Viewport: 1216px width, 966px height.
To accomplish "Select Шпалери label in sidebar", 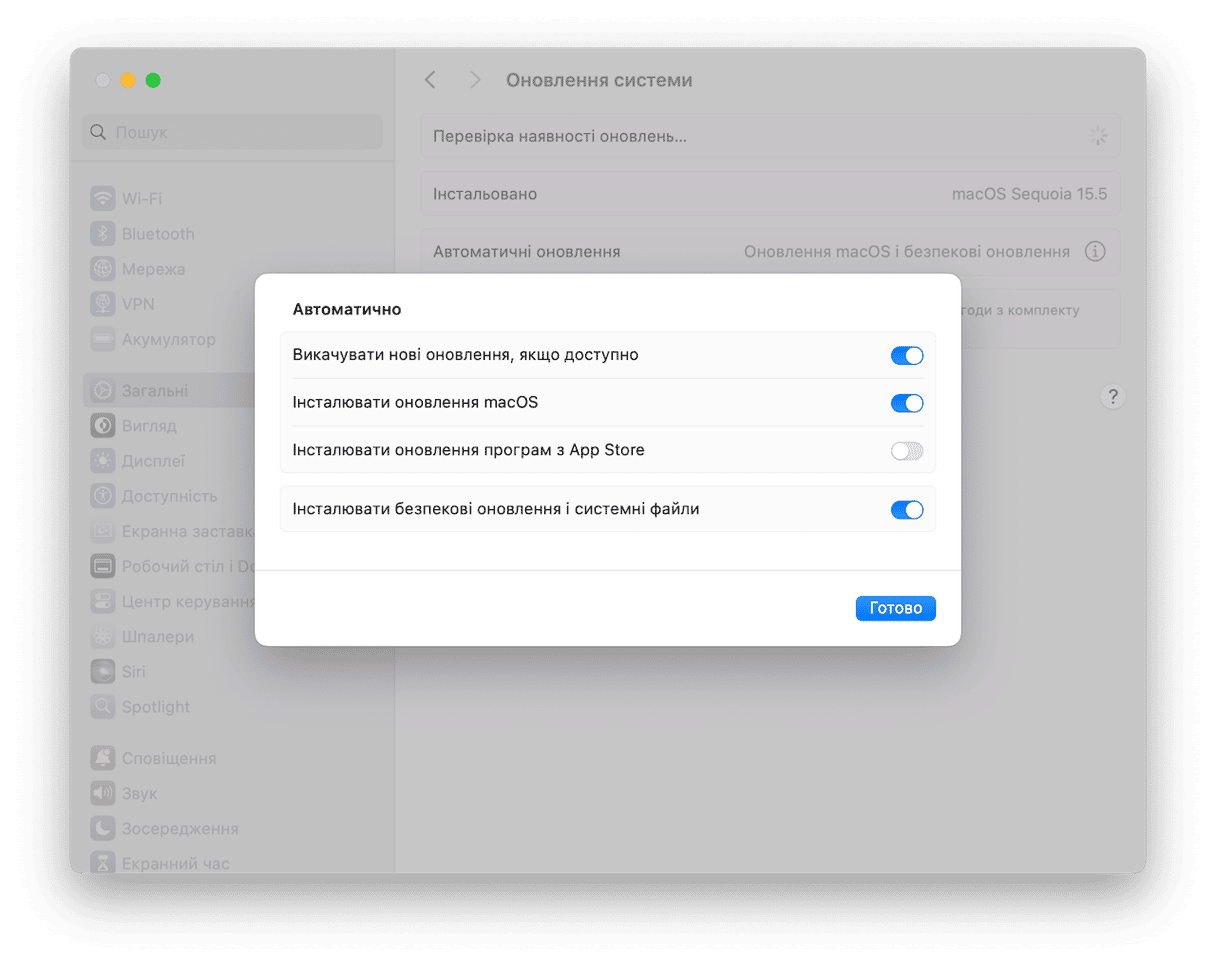I will (x=158, y=637).
